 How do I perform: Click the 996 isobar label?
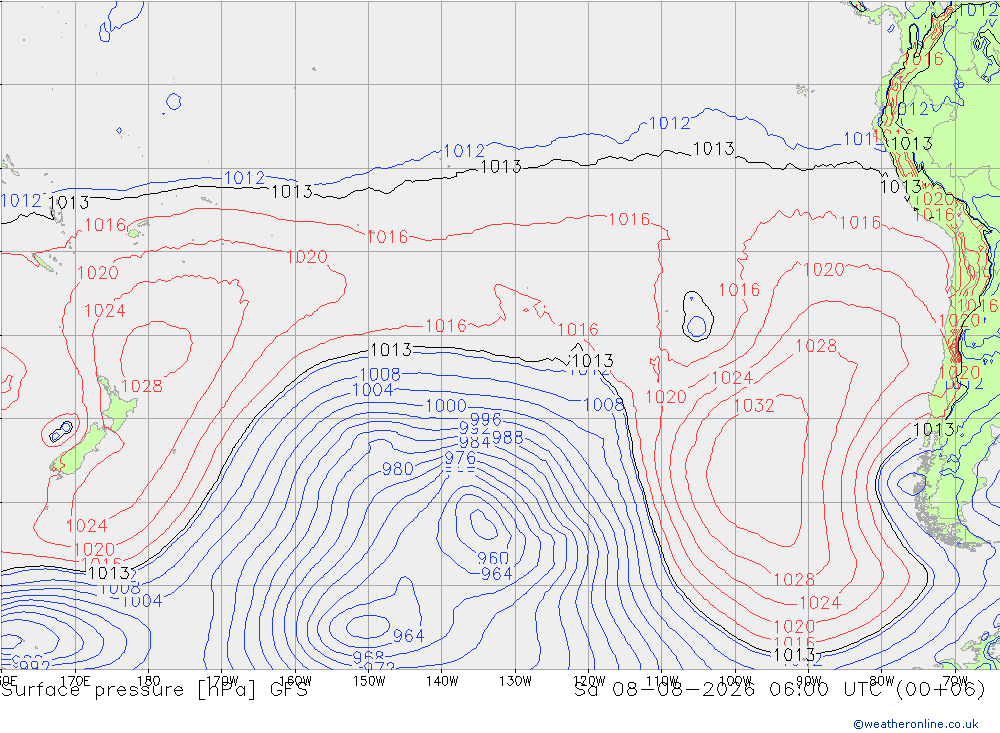click(x=485, y=419)
